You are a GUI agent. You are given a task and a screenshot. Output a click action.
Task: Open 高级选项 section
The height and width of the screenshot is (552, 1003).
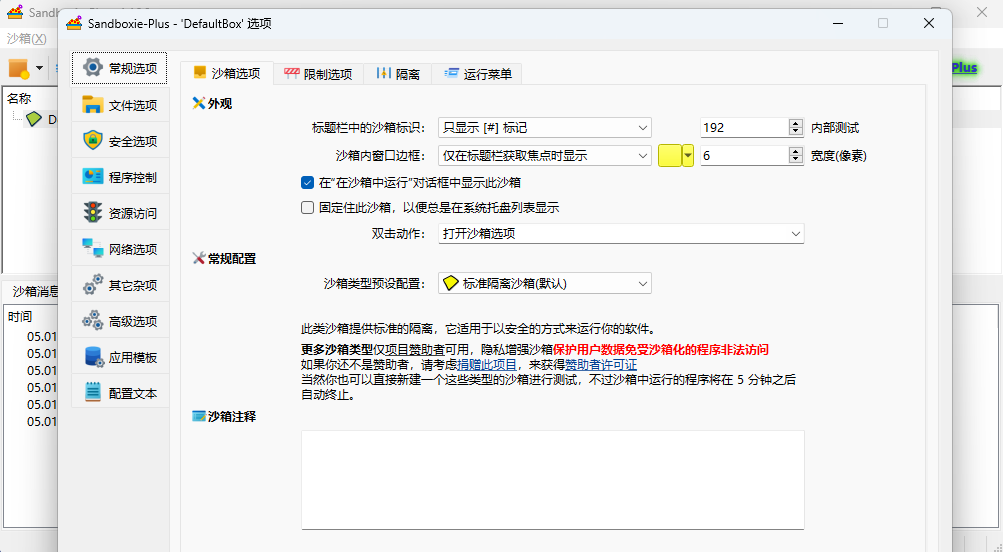coord(120,321)
